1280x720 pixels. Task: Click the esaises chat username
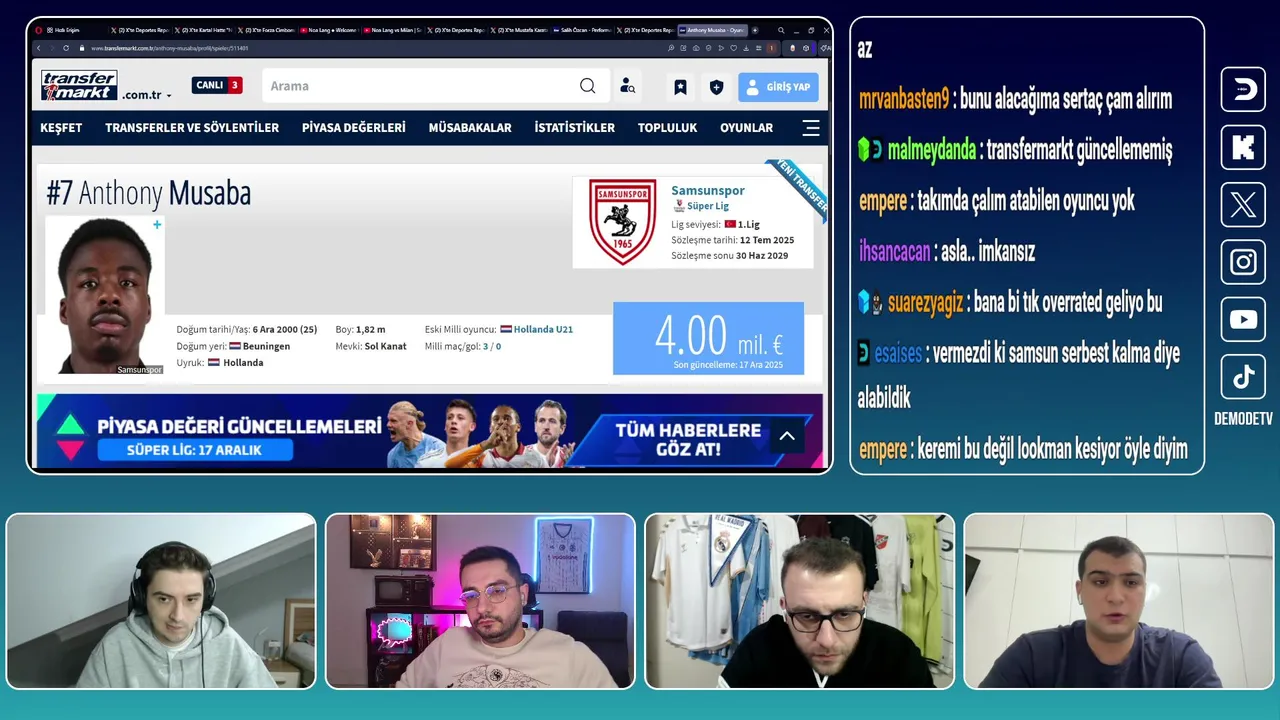click(898, 353)
